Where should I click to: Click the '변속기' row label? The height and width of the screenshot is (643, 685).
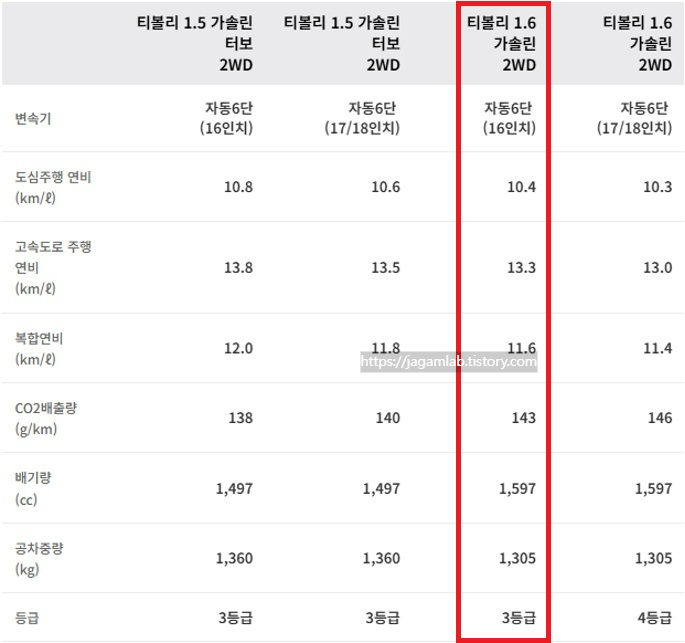33,118
